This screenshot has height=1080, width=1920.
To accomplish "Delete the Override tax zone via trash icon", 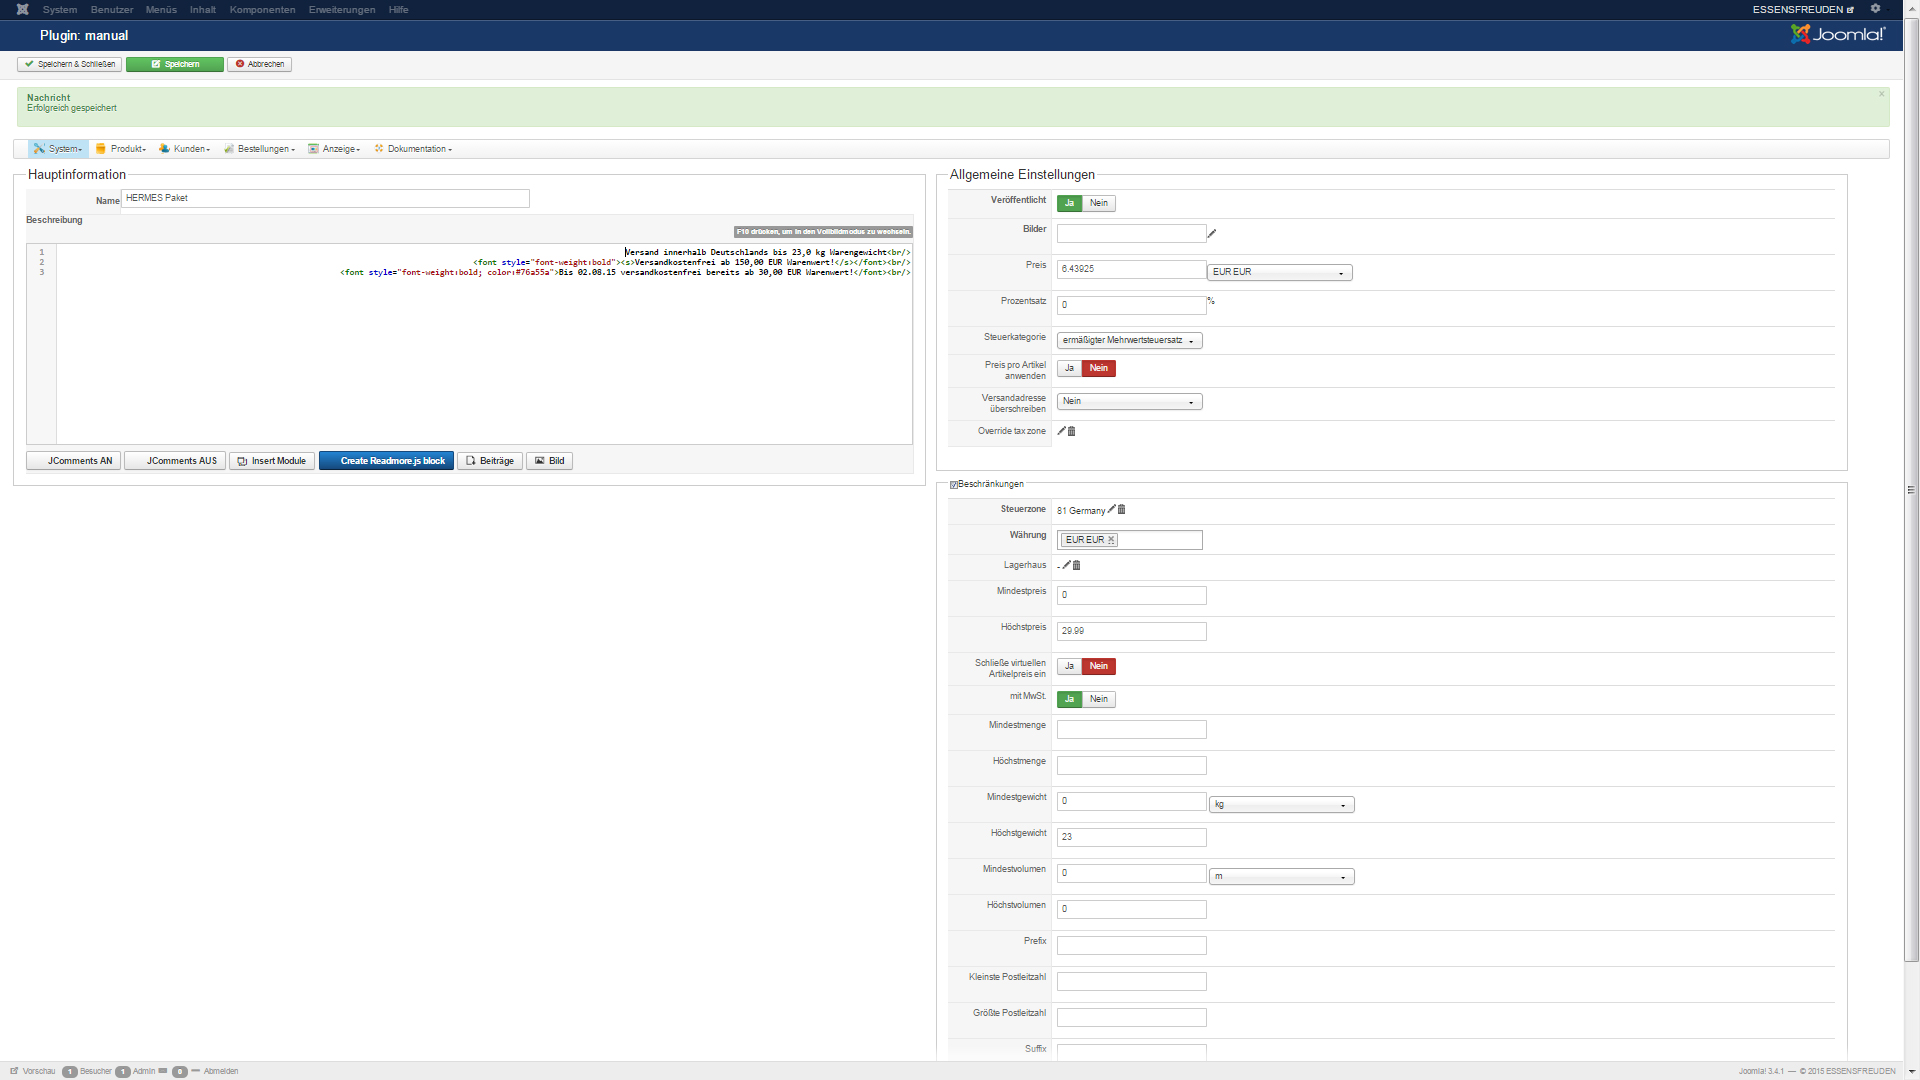I will [x=1072, y=432].
